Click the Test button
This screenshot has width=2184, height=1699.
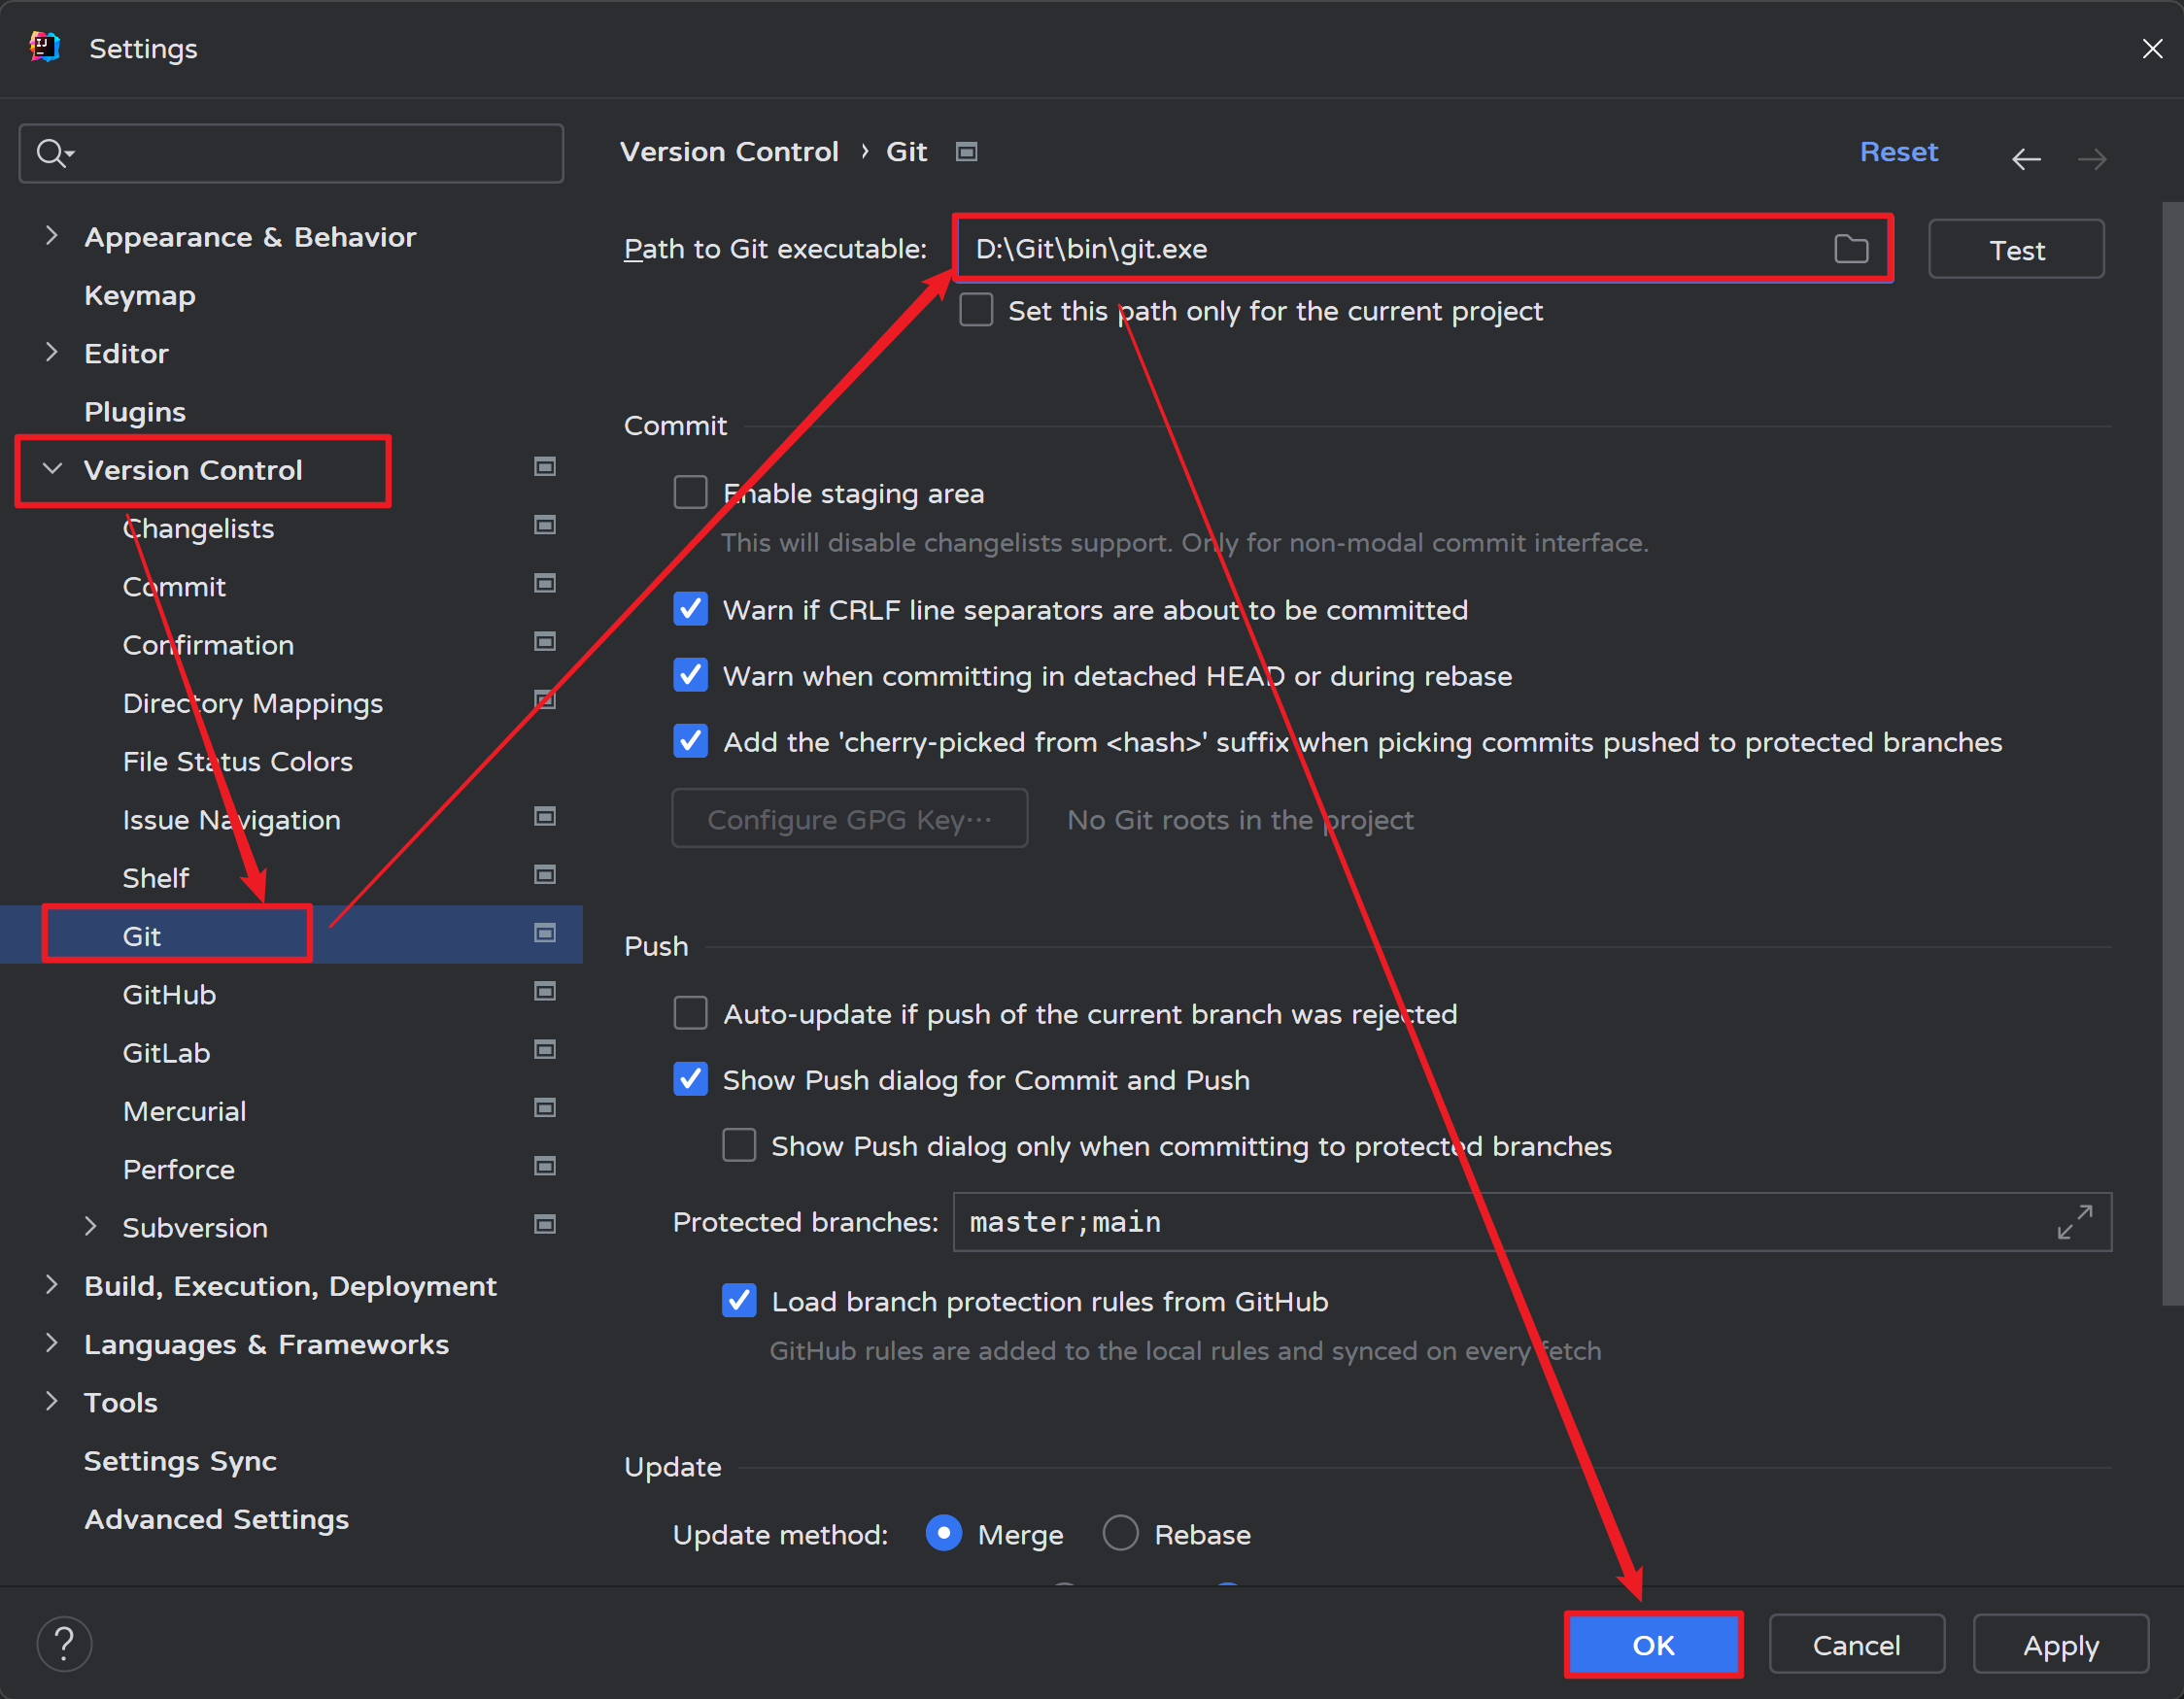[2015, 249]
